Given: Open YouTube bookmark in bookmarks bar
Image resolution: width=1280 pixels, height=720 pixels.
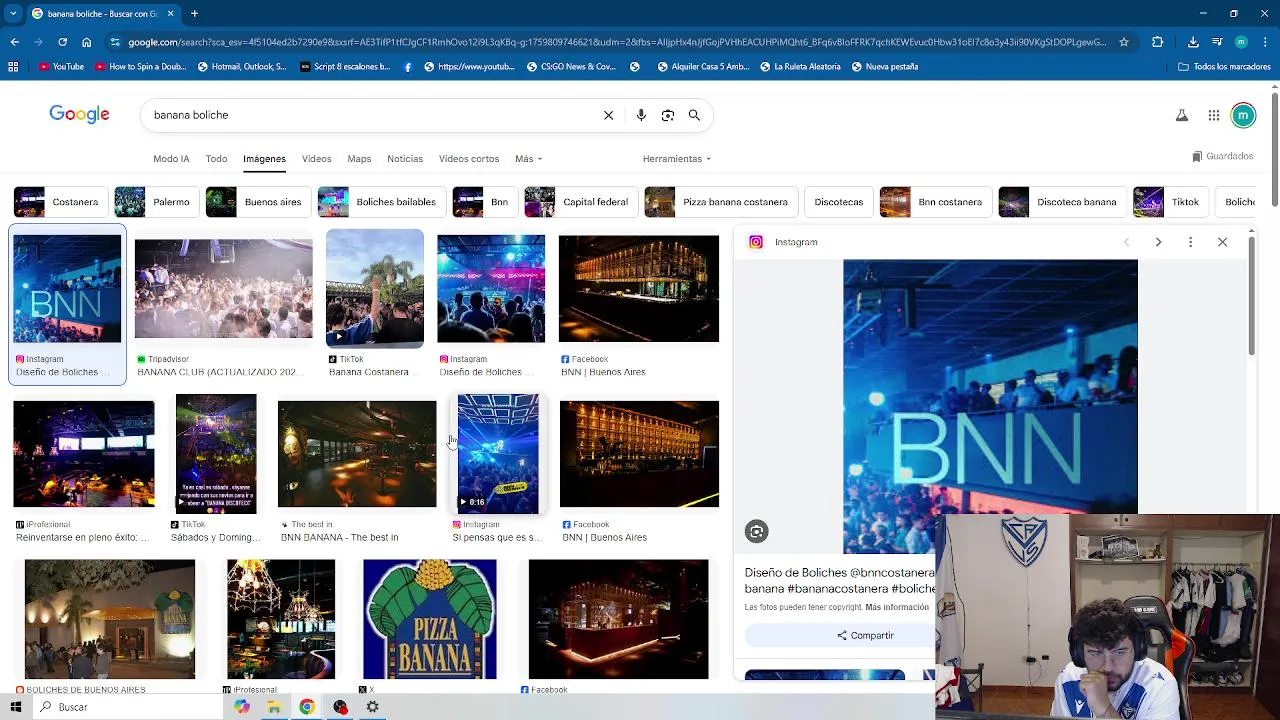Looking at the screenshot, I should click(61, 67).
